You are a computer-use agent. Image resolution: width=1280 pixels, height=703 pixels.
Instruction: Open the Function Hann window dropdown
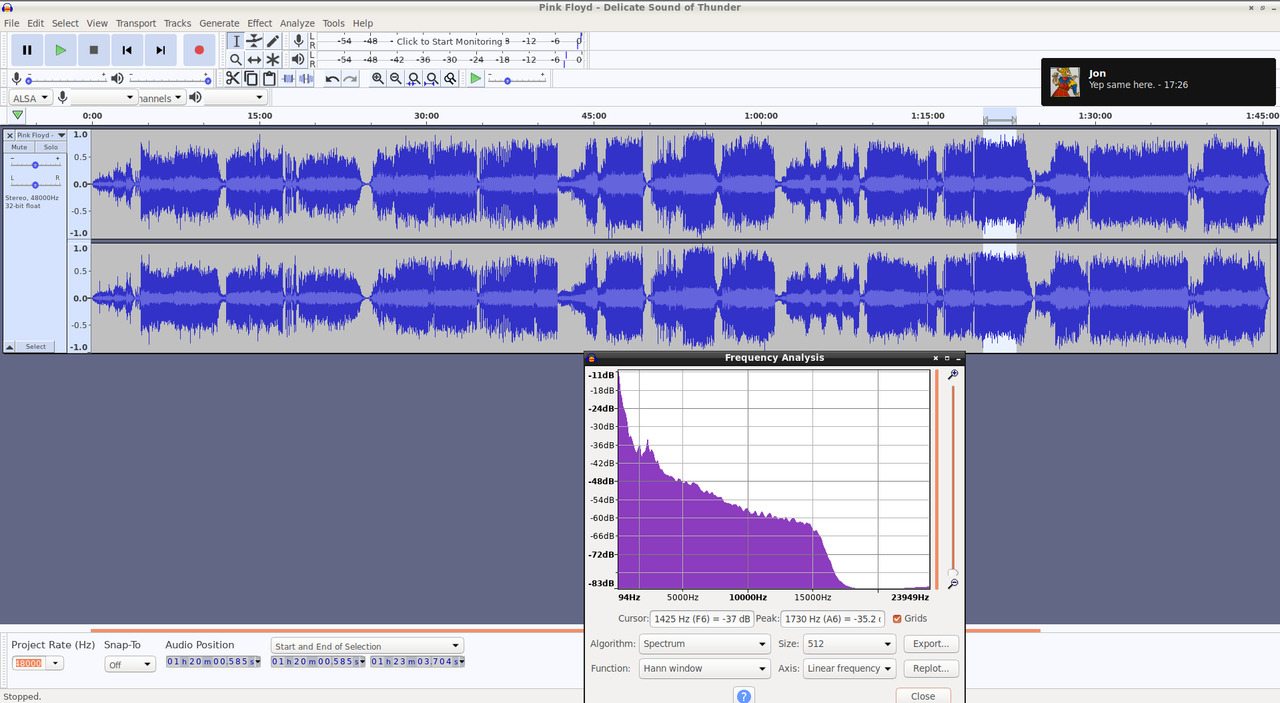click(x=704, y=668)
